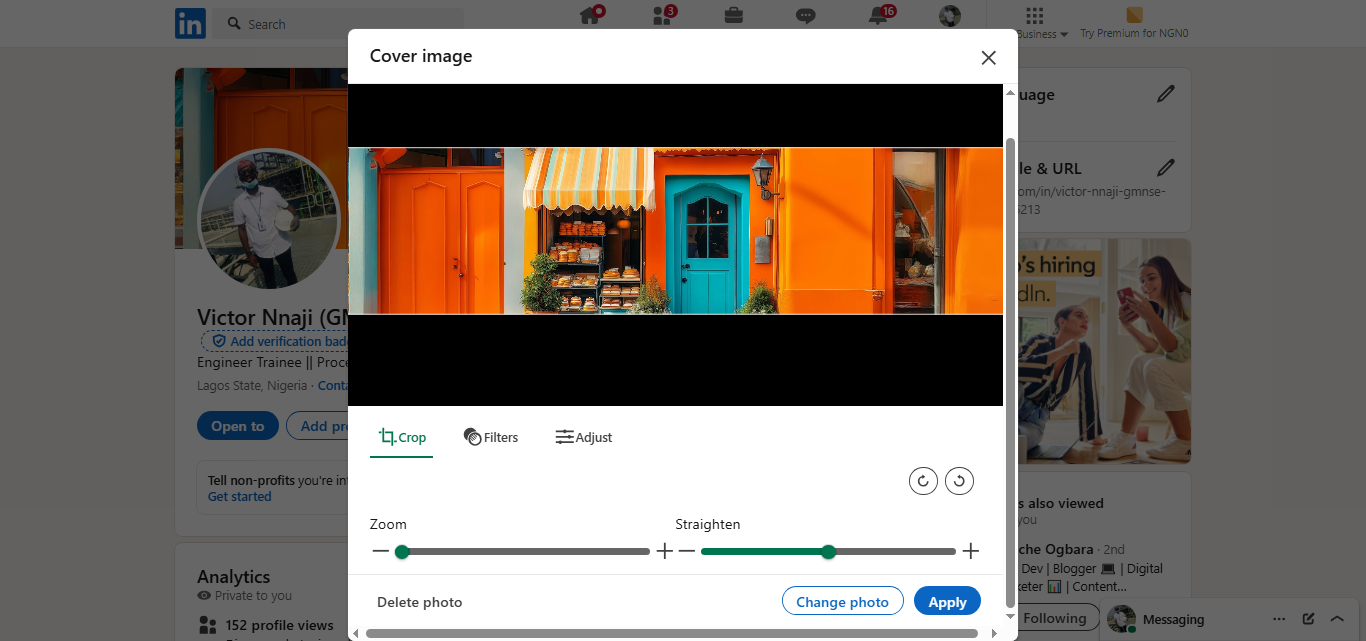Viewport: 1366px width, 641px height.
Task: Open Jobs via the briefcase icon
Action: [733, 16]
